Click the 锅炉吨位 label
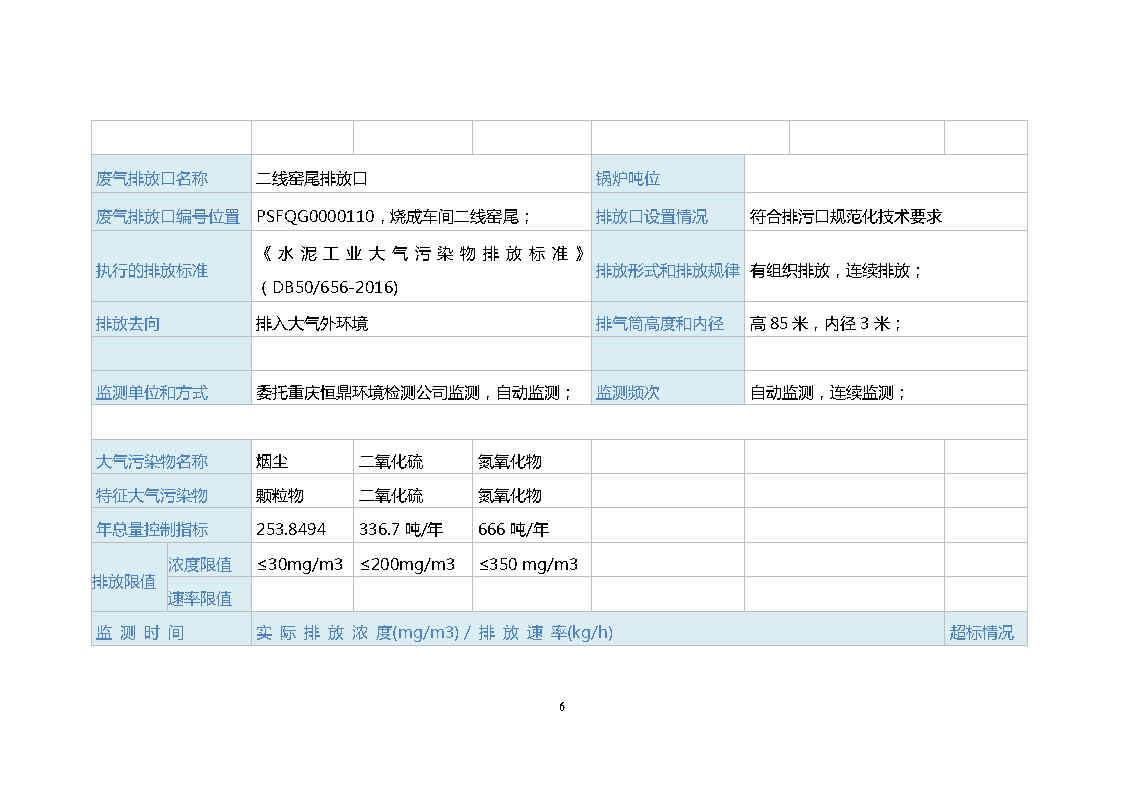 pos(627,178)
